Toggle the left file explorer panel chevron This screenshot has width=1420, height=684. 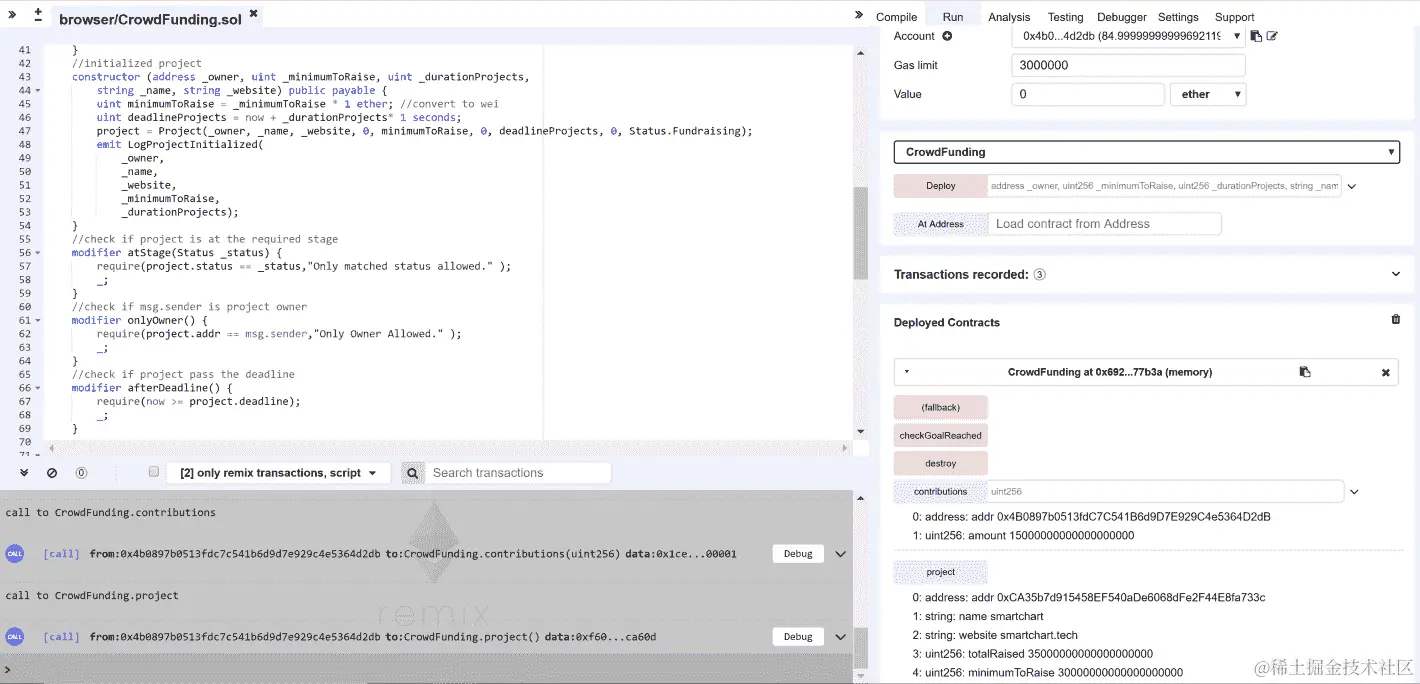(12, 14)
